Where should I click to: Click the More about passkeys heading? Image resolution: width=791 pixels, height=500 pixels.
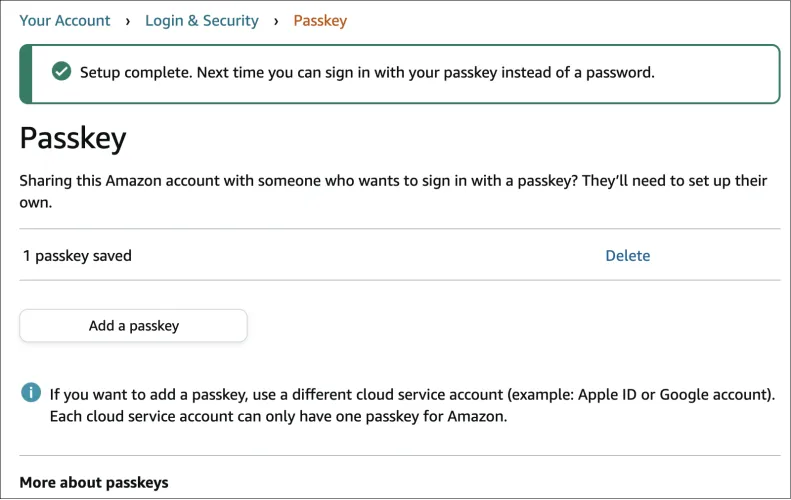coord(94,483)
